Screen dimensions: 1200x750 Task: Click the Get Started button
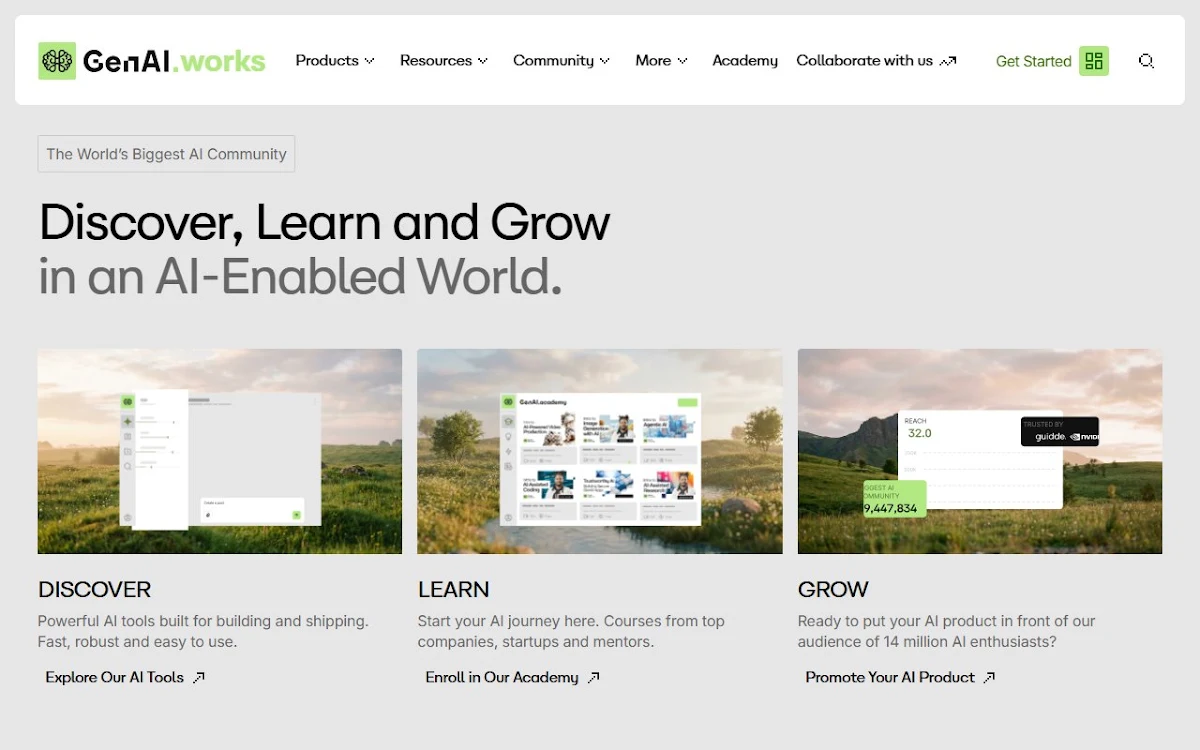click(1052, 61)
